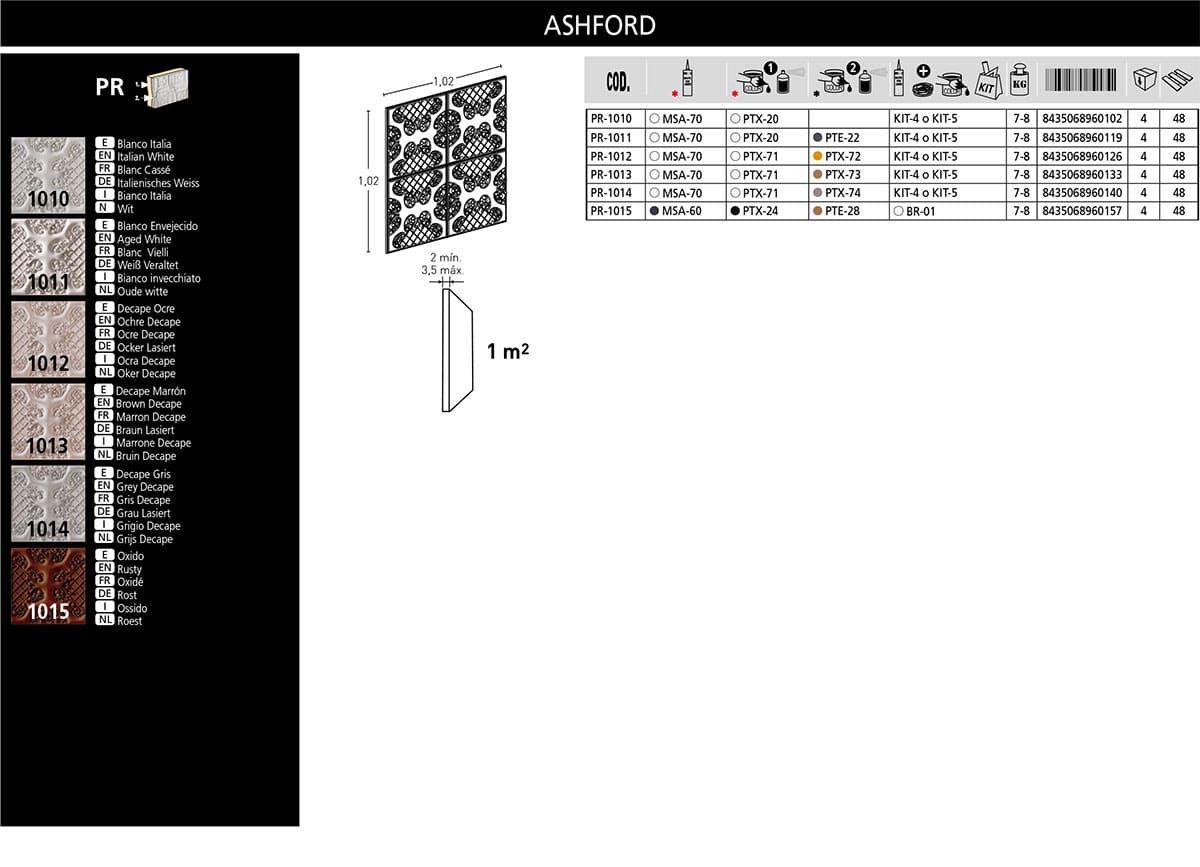Click the dark grey dot next to PTE-22
This screenshot has height=867, width=1200.
(818, 138)
